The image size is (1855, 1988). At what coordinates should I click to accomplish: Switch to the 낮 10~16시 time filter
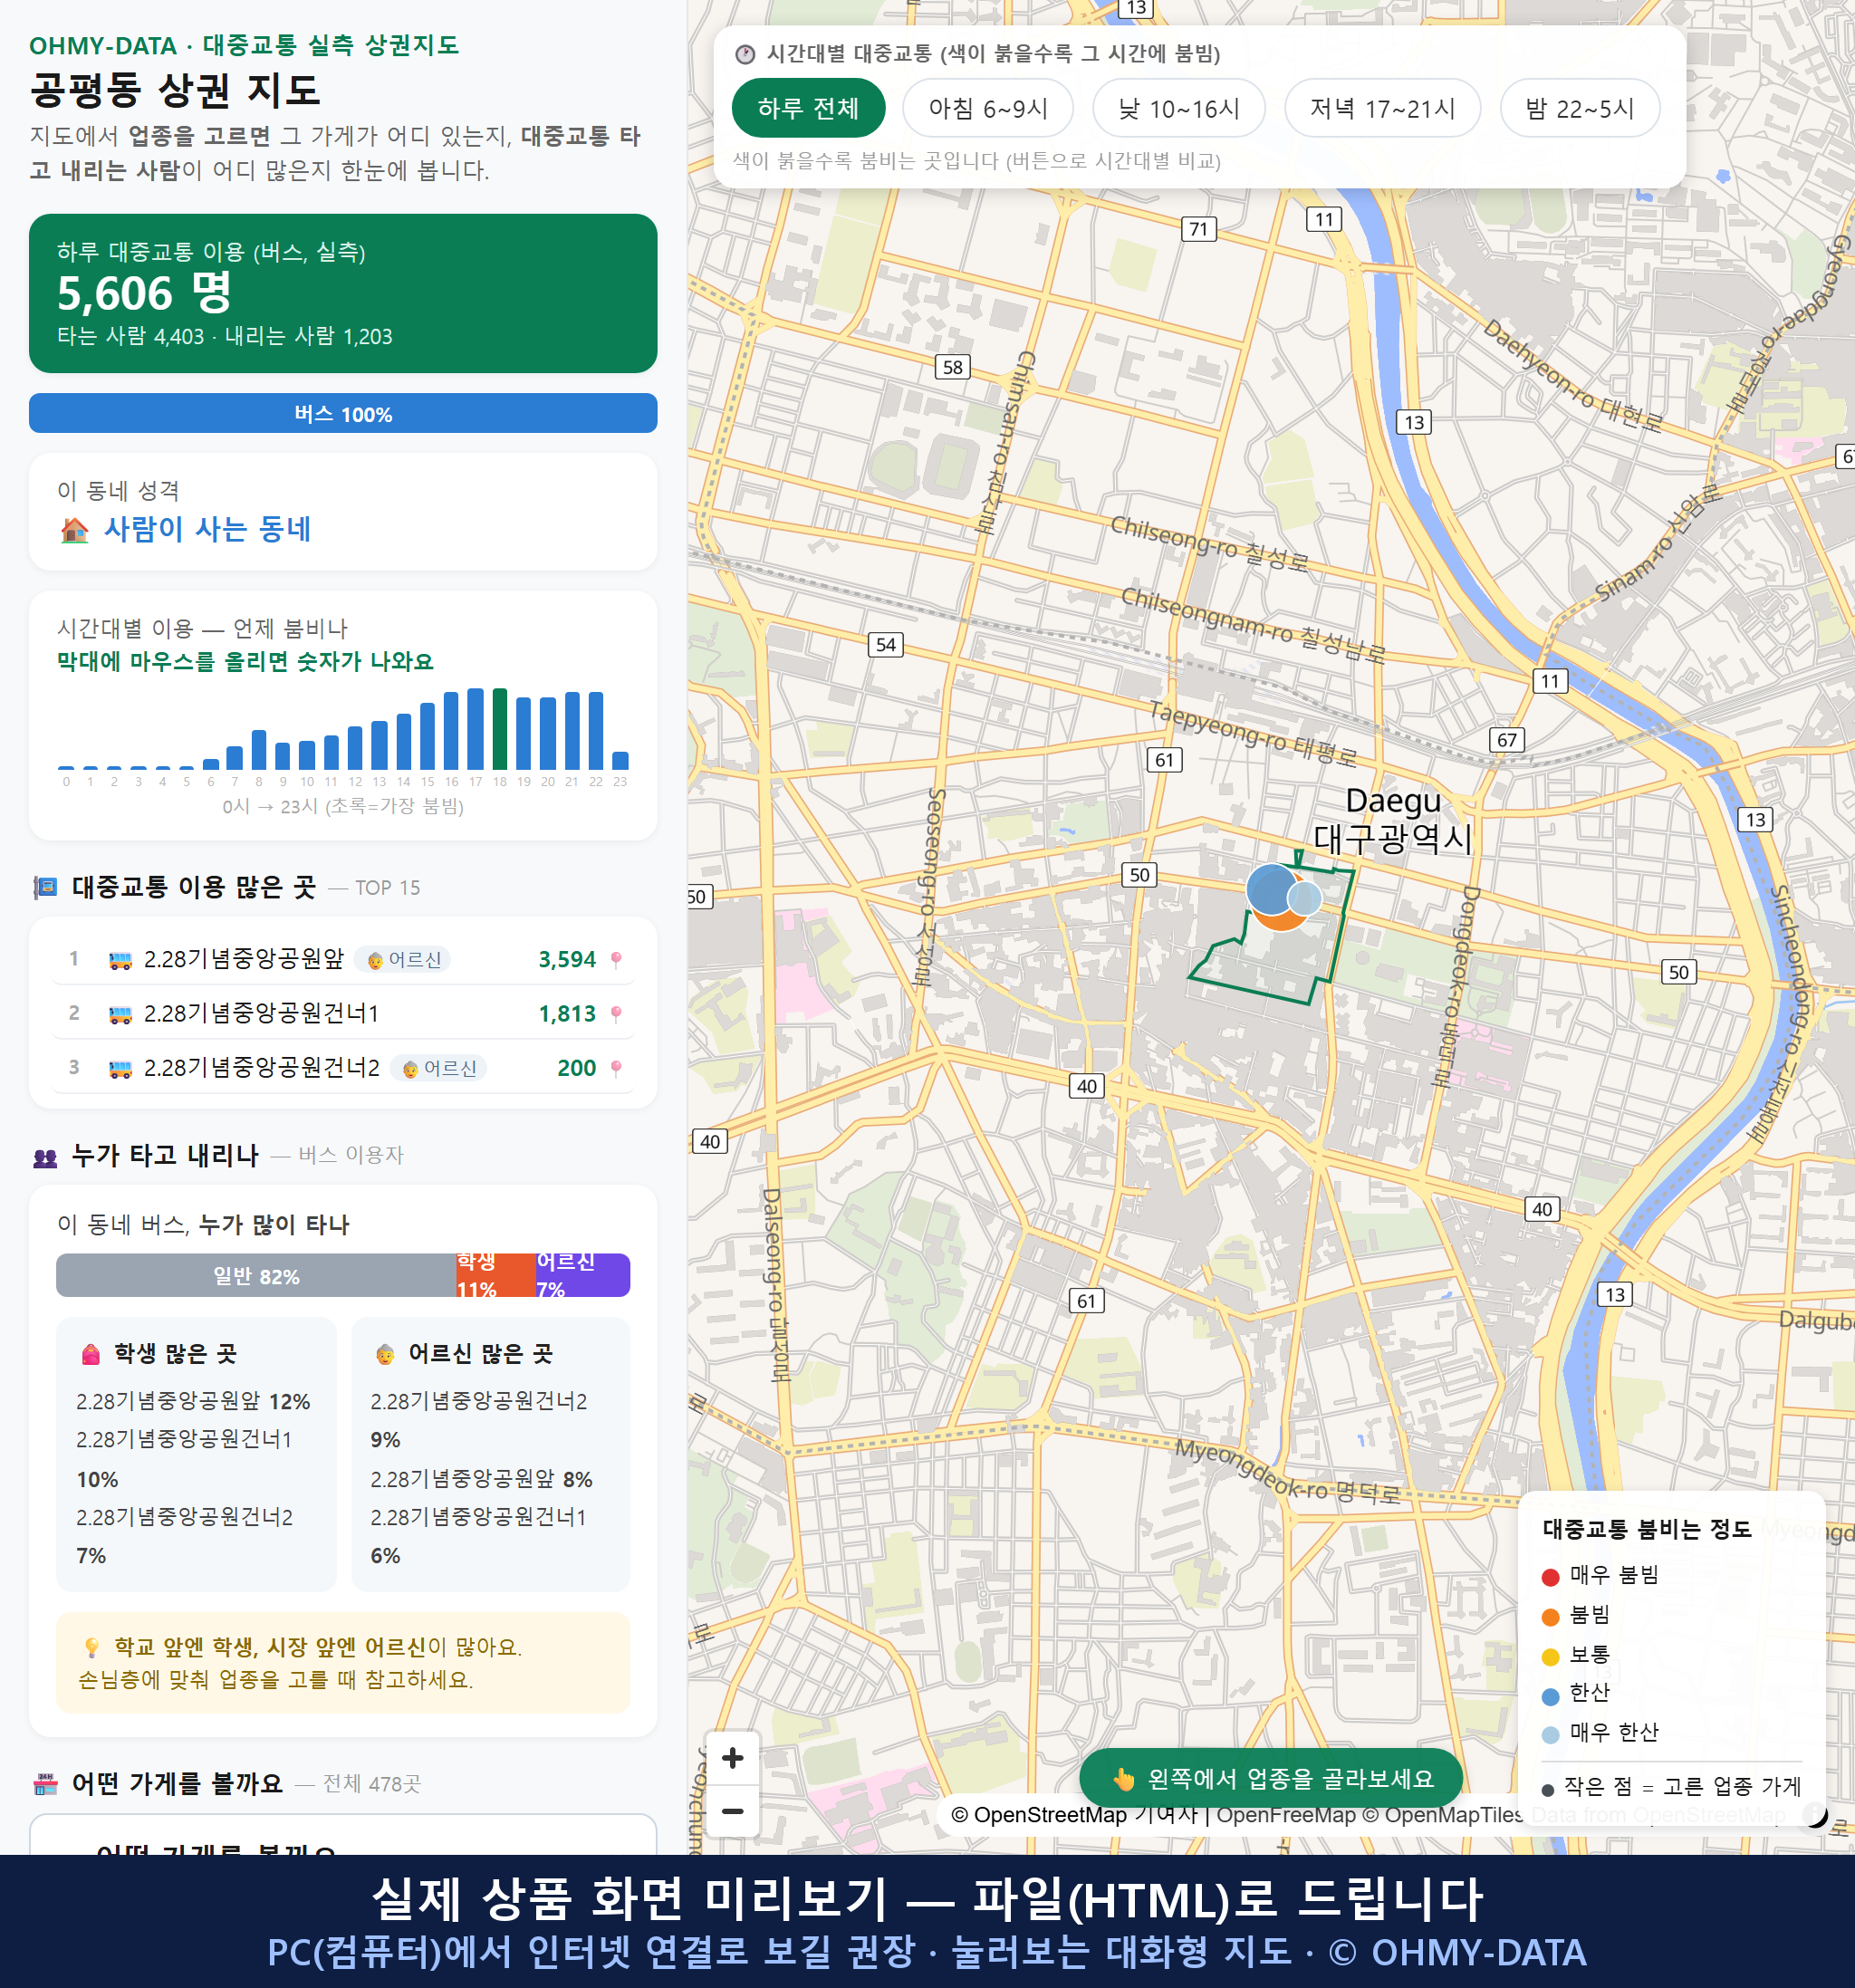click(1179, 108)
